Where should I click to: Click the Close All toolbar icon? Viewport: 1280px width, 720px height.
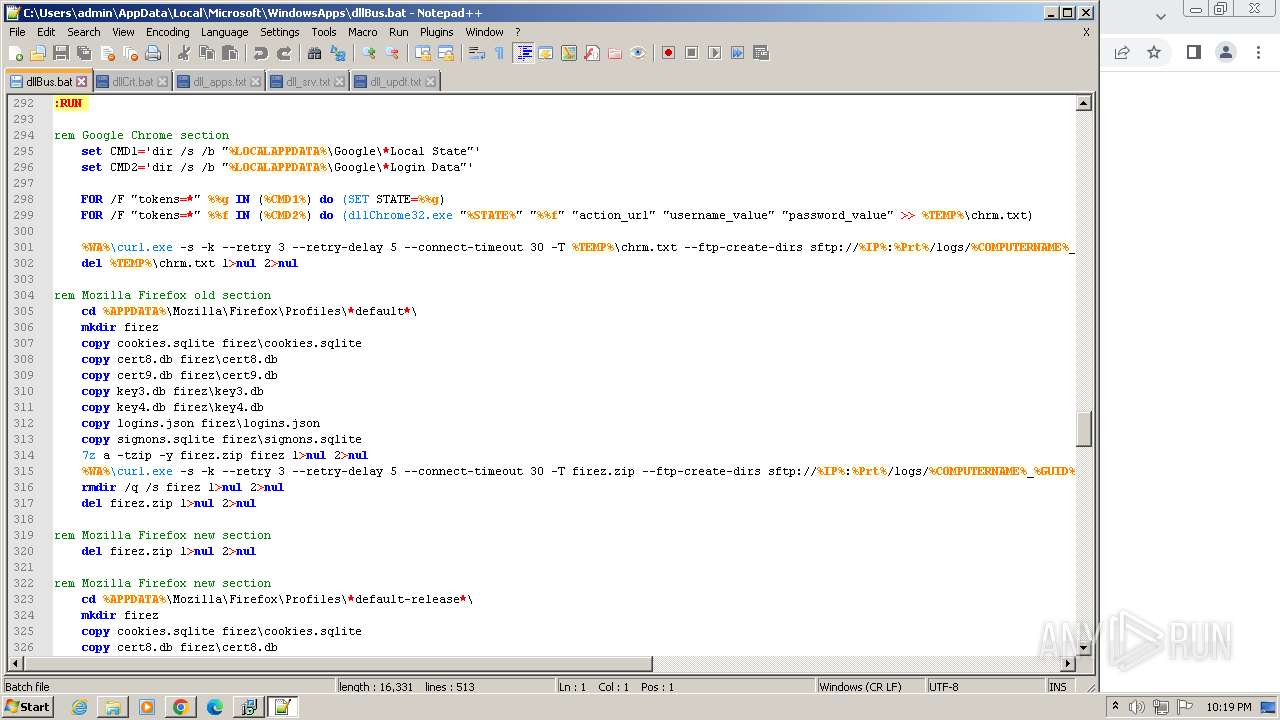[130, 53]
